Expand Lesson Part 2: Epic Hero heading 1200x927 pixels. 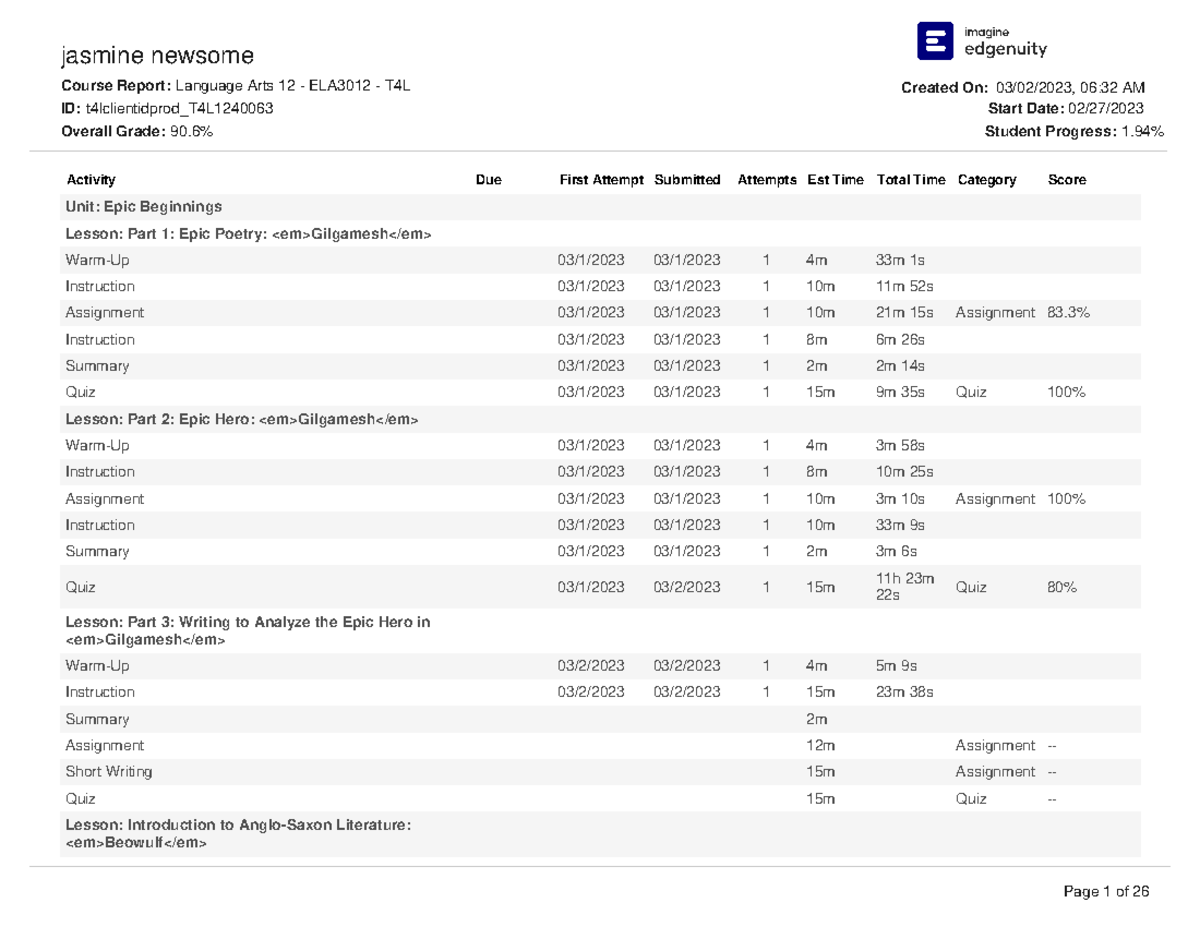point(241,419)
